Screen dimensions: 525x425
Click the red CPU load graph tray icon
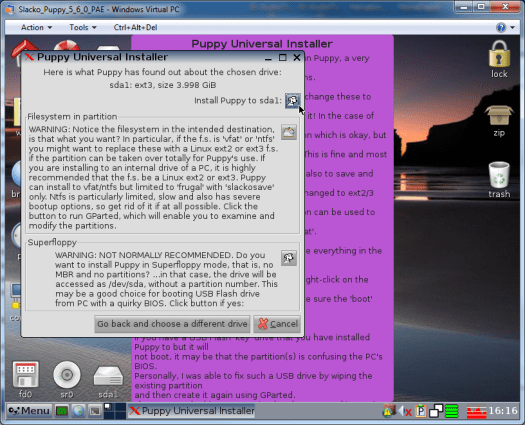tap(476, 412)
